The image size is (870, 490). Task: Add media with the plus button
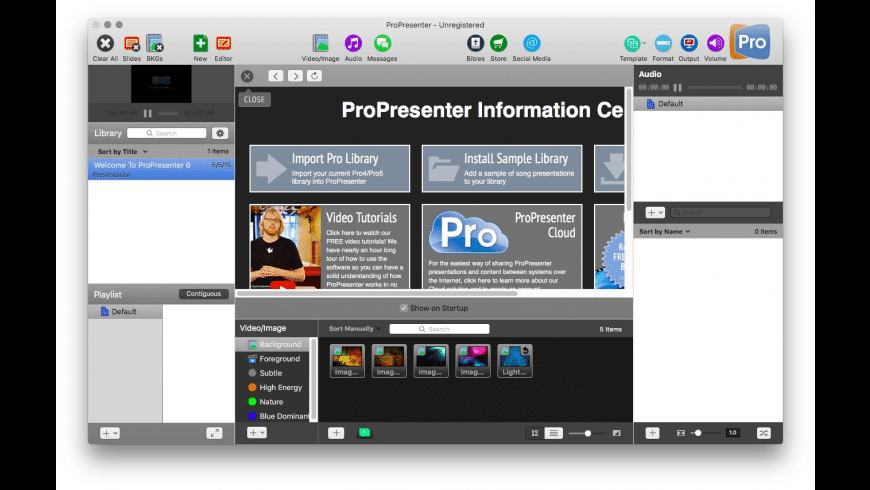pos(336,433)
